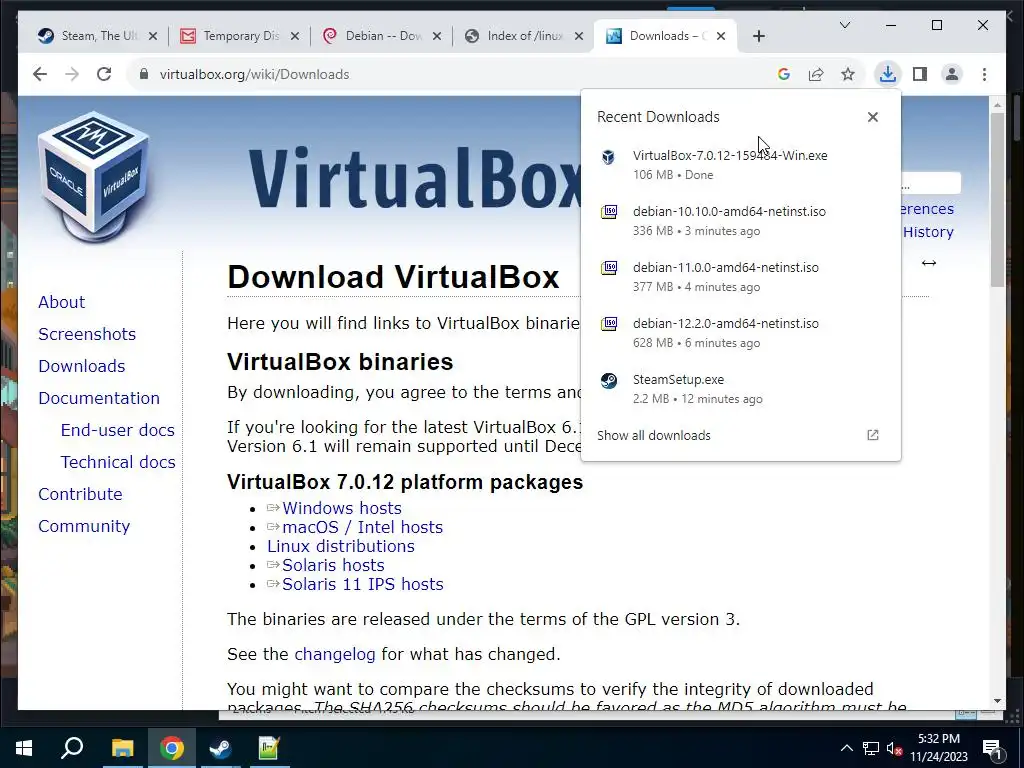Open a new browser tab
This screenshot has width=1024, height=768.
(x=758, y=36)
